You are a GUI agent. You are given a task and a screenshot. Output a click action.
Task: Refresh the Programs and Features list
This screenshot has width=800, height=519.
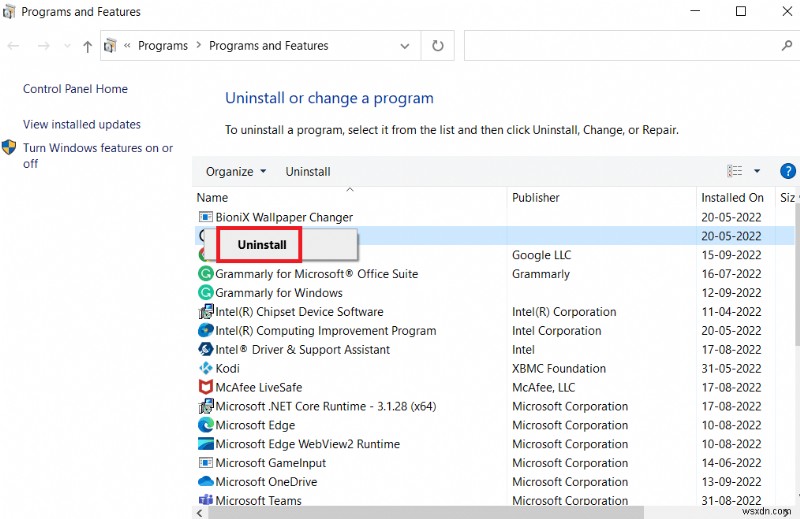tap(437, 46)
